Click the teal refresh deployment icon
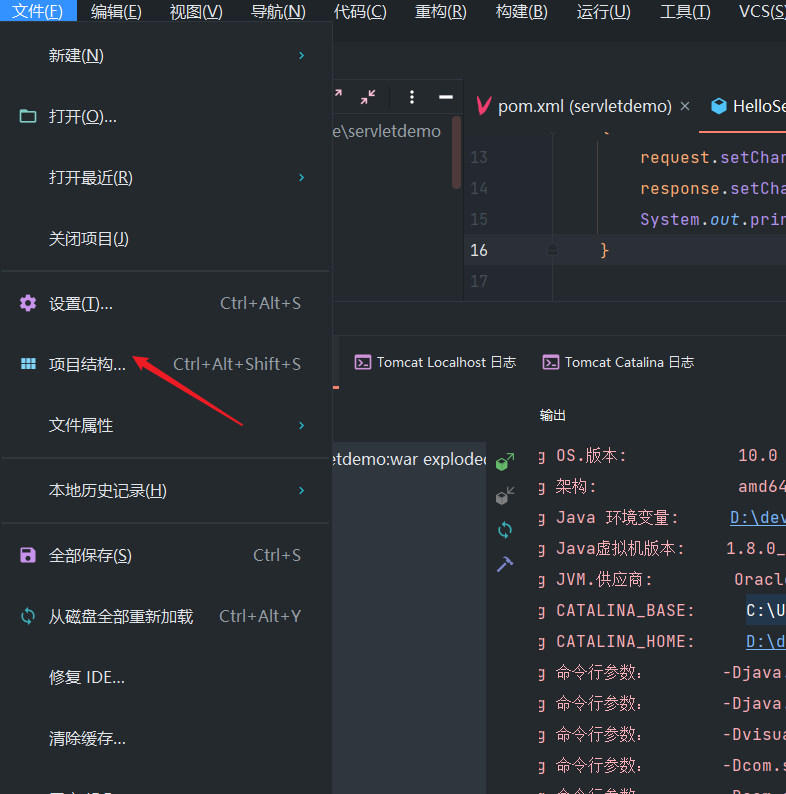The image size is (786, 794). [x=505, y=530]
